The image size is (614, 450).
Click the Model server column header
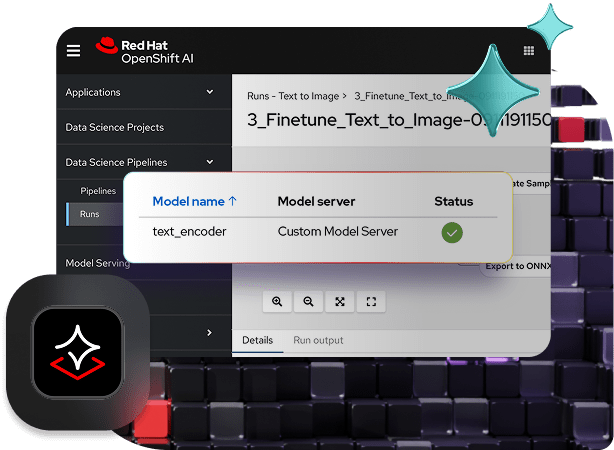316,201
